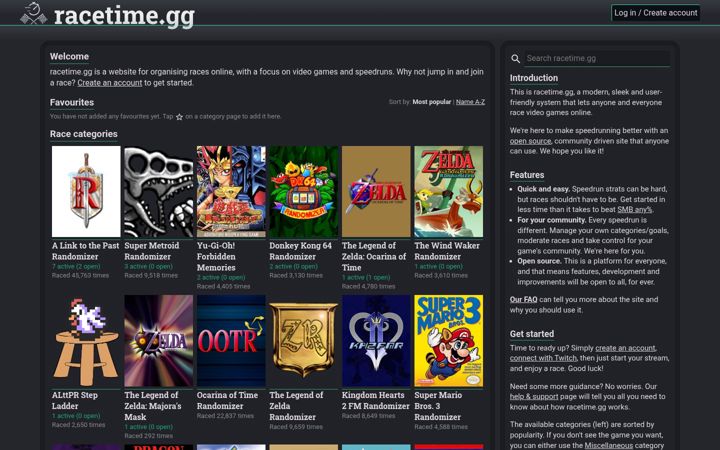Open the ZR gold shield cover image
The width and height of the screenshot is (720, 450).
coord(304,341)
